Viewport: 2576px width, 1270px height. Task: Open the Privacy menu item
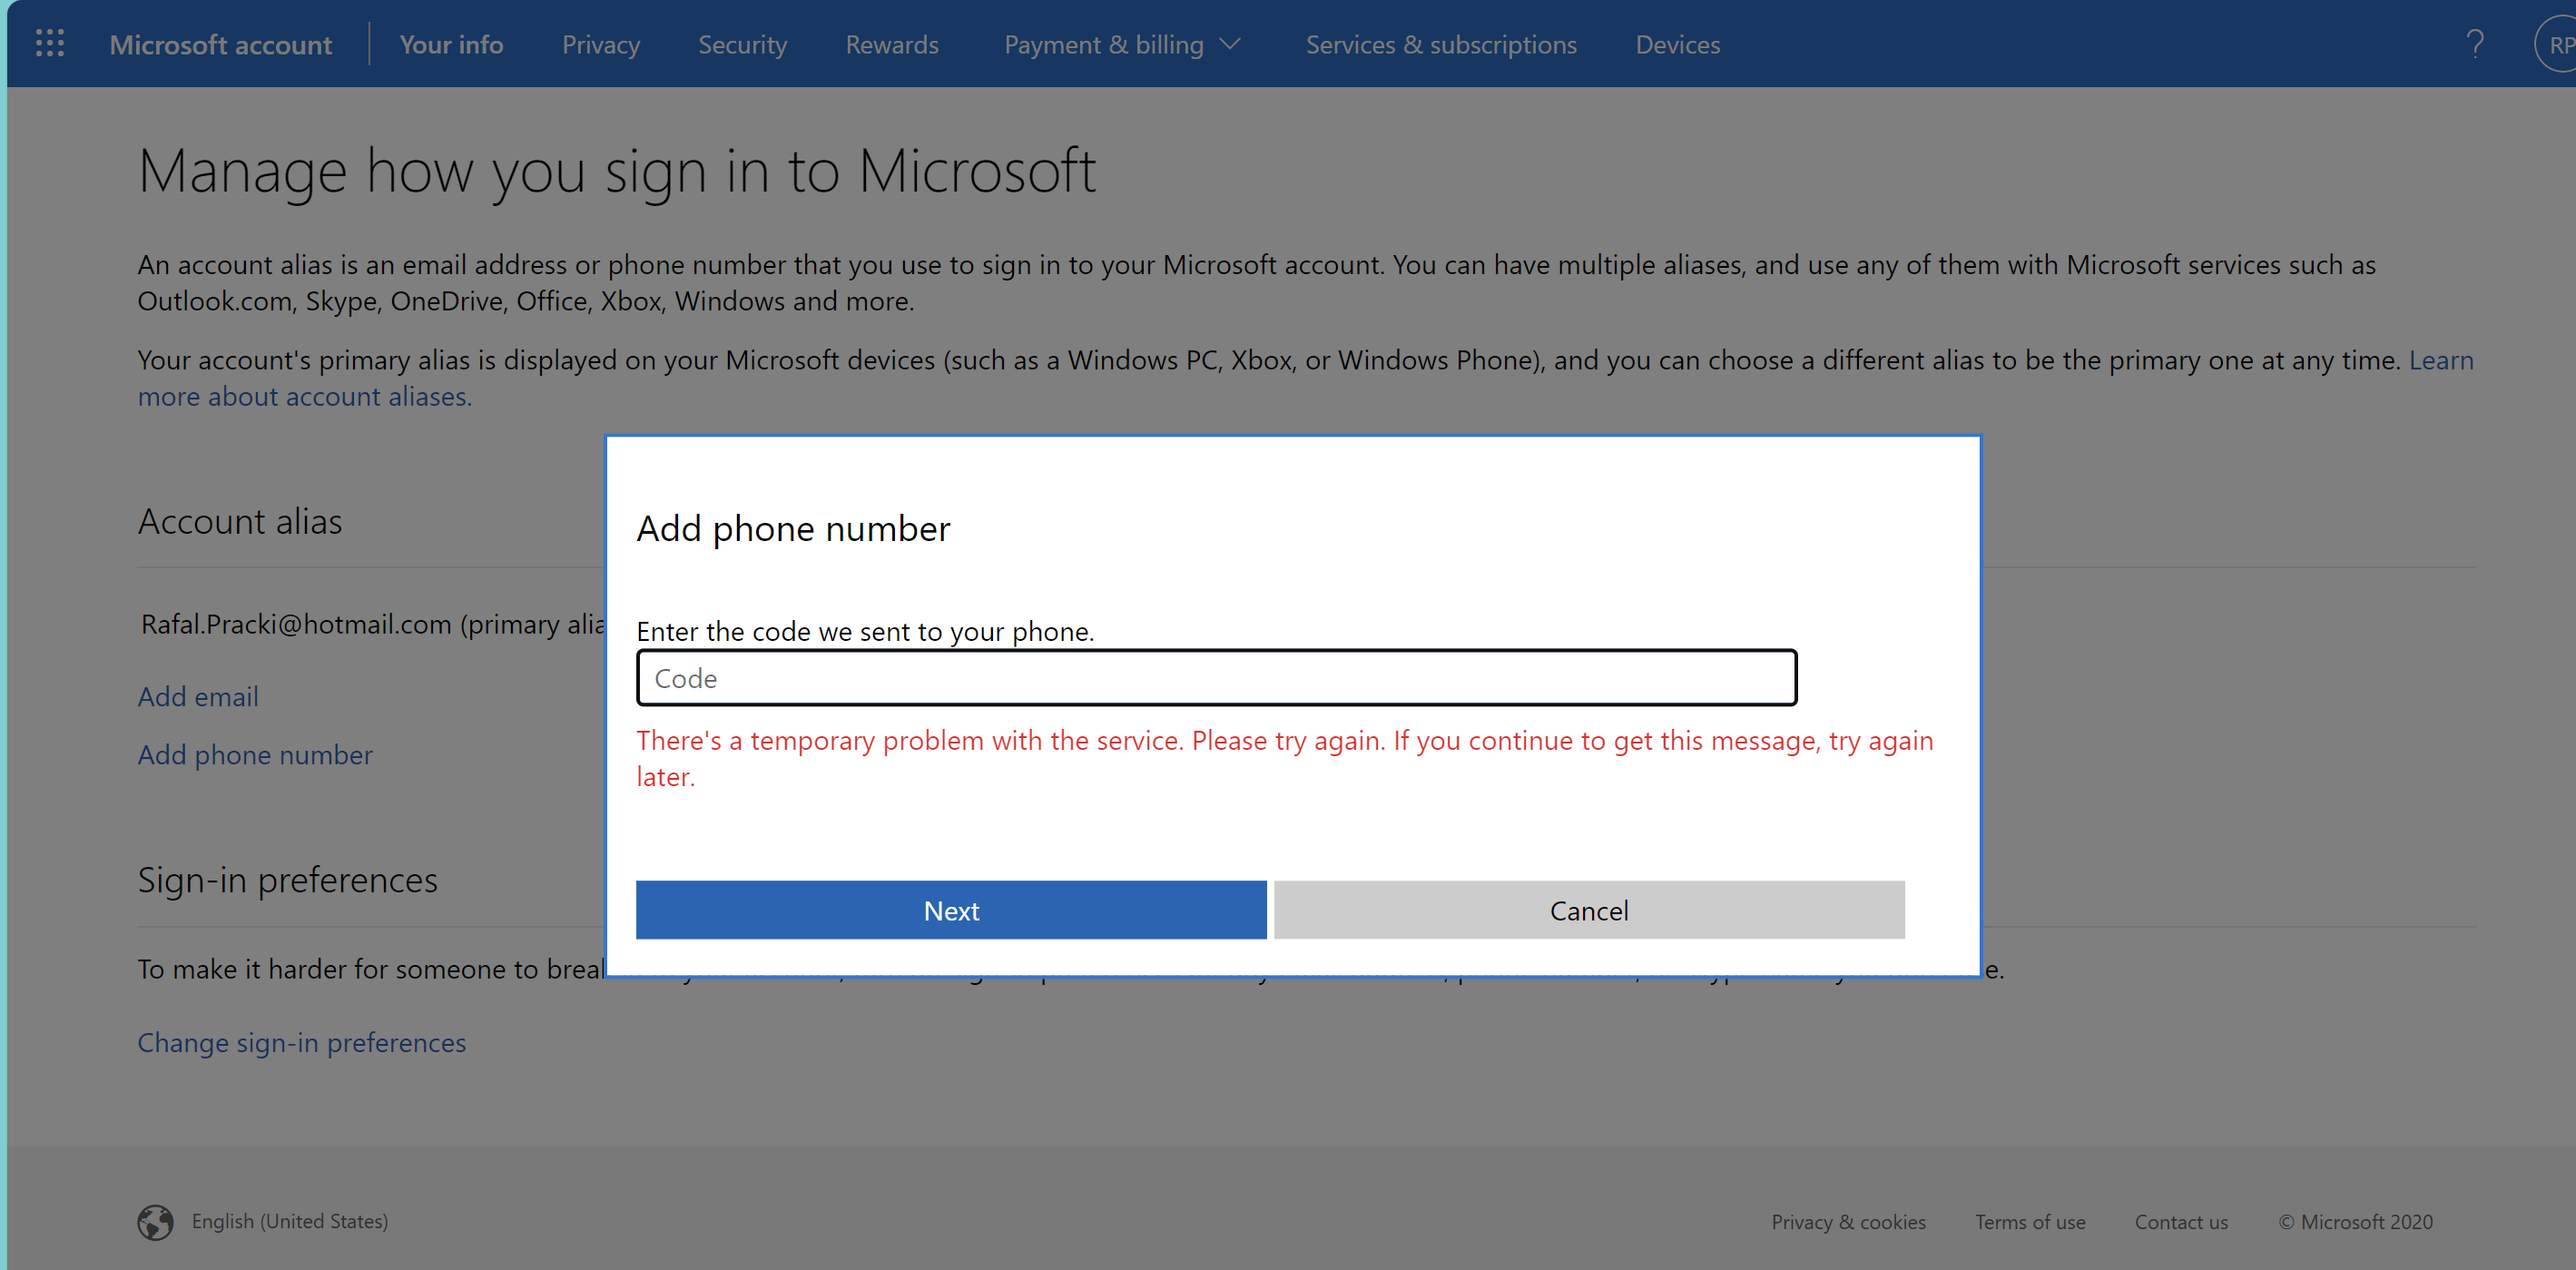click(x=600, y=44)
